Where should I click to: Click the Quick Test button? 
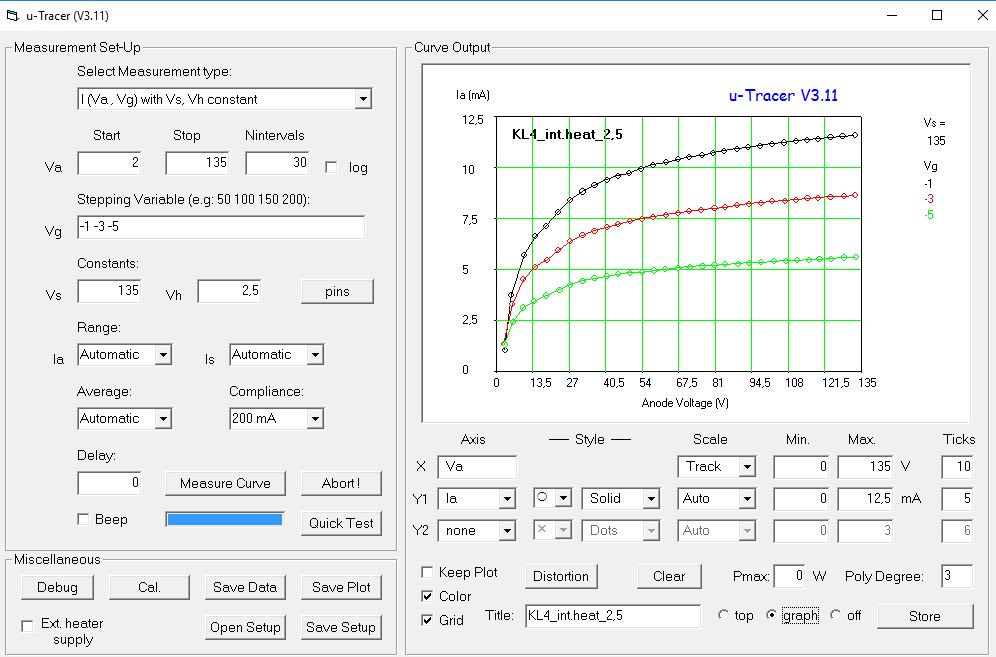pyautogui.click(x=341, y=523)
